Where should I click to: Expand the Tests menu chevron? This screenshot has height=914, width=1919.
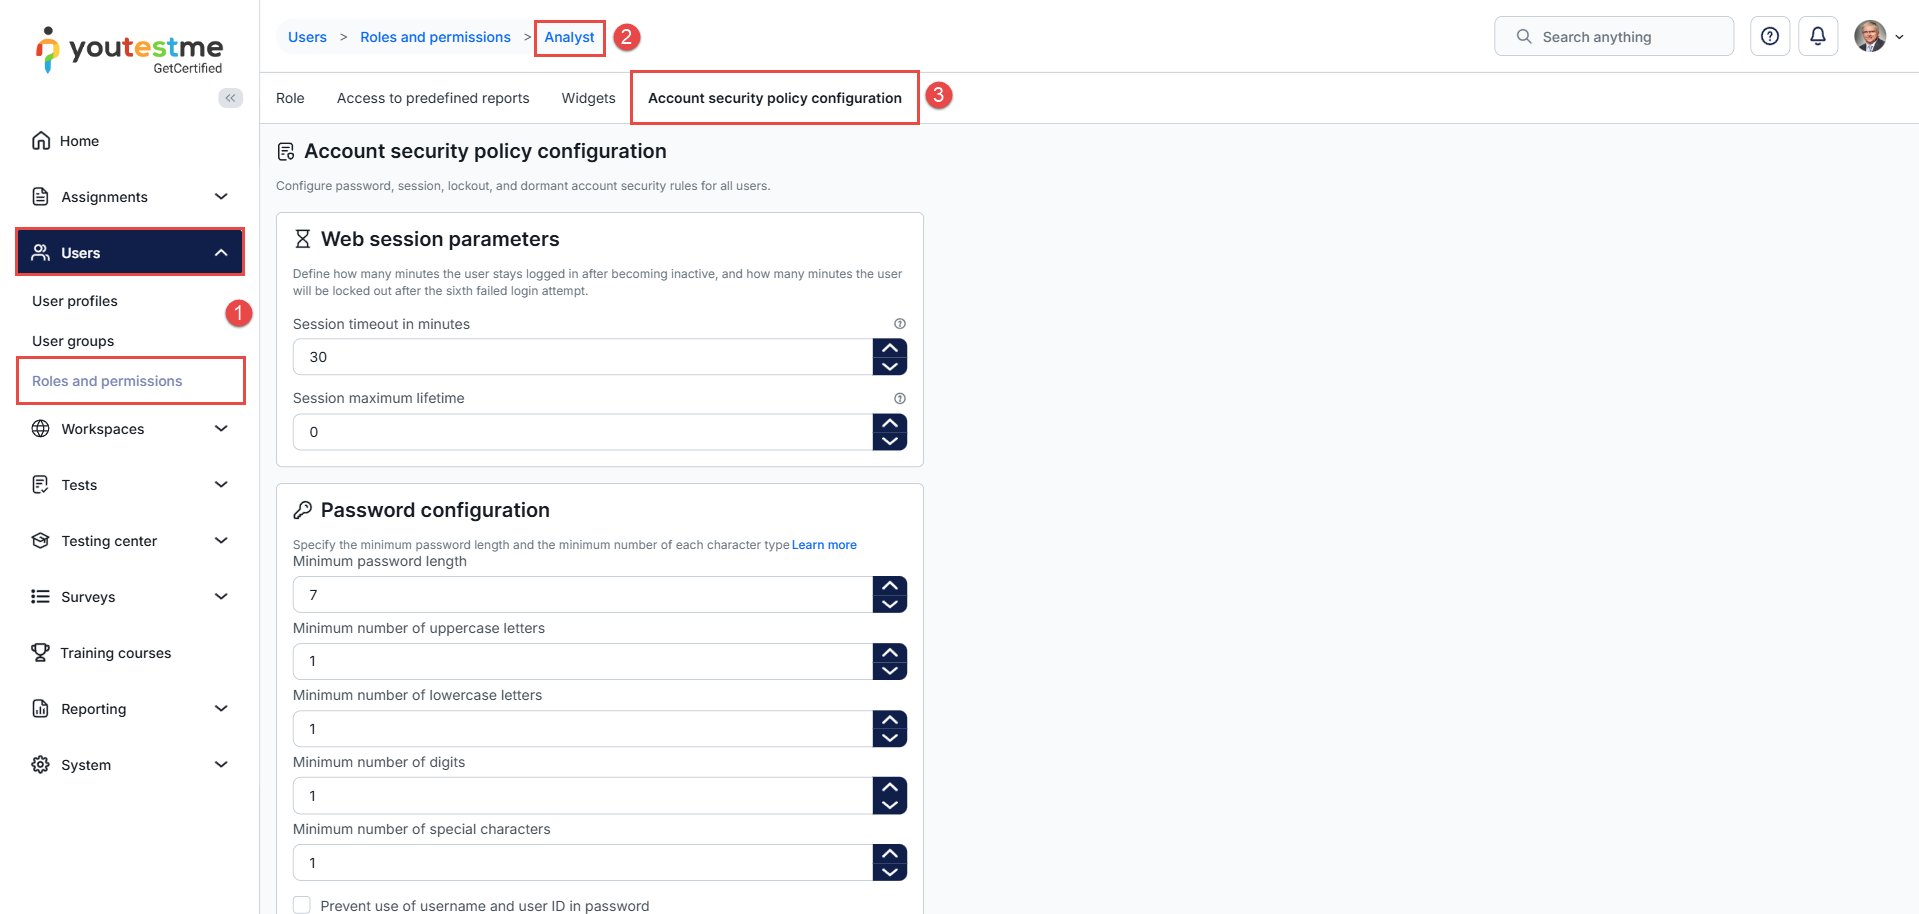(x=221, y=485)
